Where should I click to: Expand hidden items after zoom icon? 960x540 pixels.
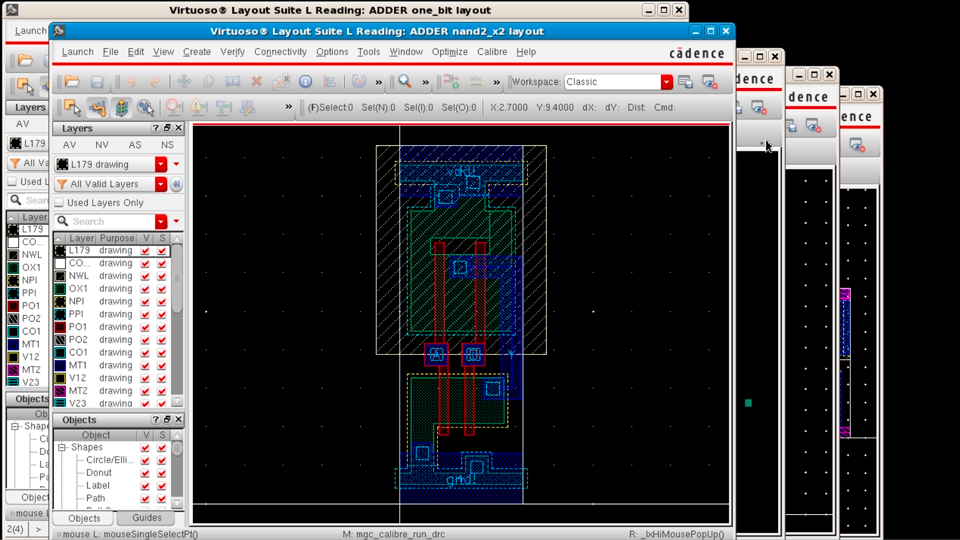426,82
